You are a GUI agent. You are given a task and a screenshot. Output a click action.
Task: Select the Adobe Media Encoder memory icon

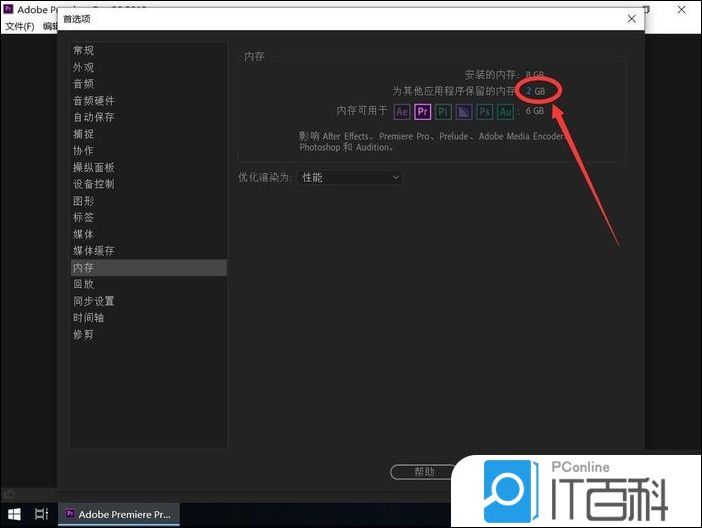click(464, 112)
